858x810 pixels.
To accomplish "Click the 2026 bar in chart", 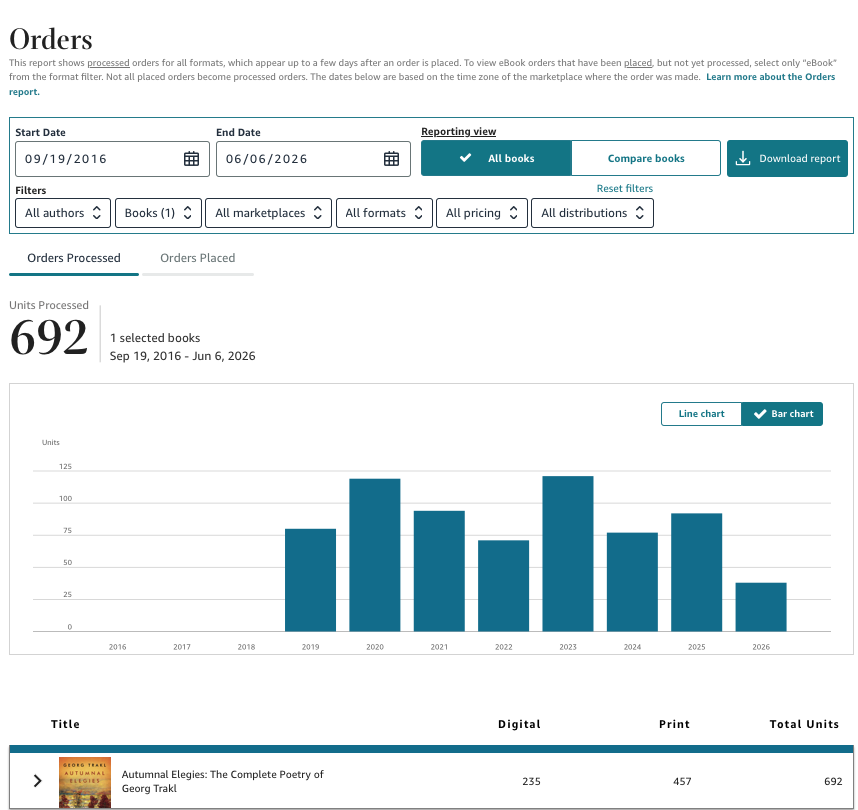I will pyautogui.click(x=761, y=608).
